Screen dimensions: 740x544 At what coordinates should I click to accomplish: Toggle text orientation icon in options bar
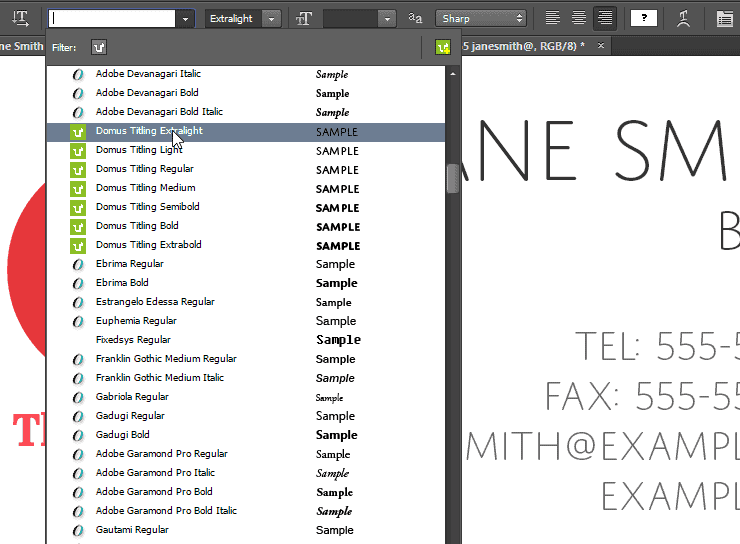click(x=20, y=18)
